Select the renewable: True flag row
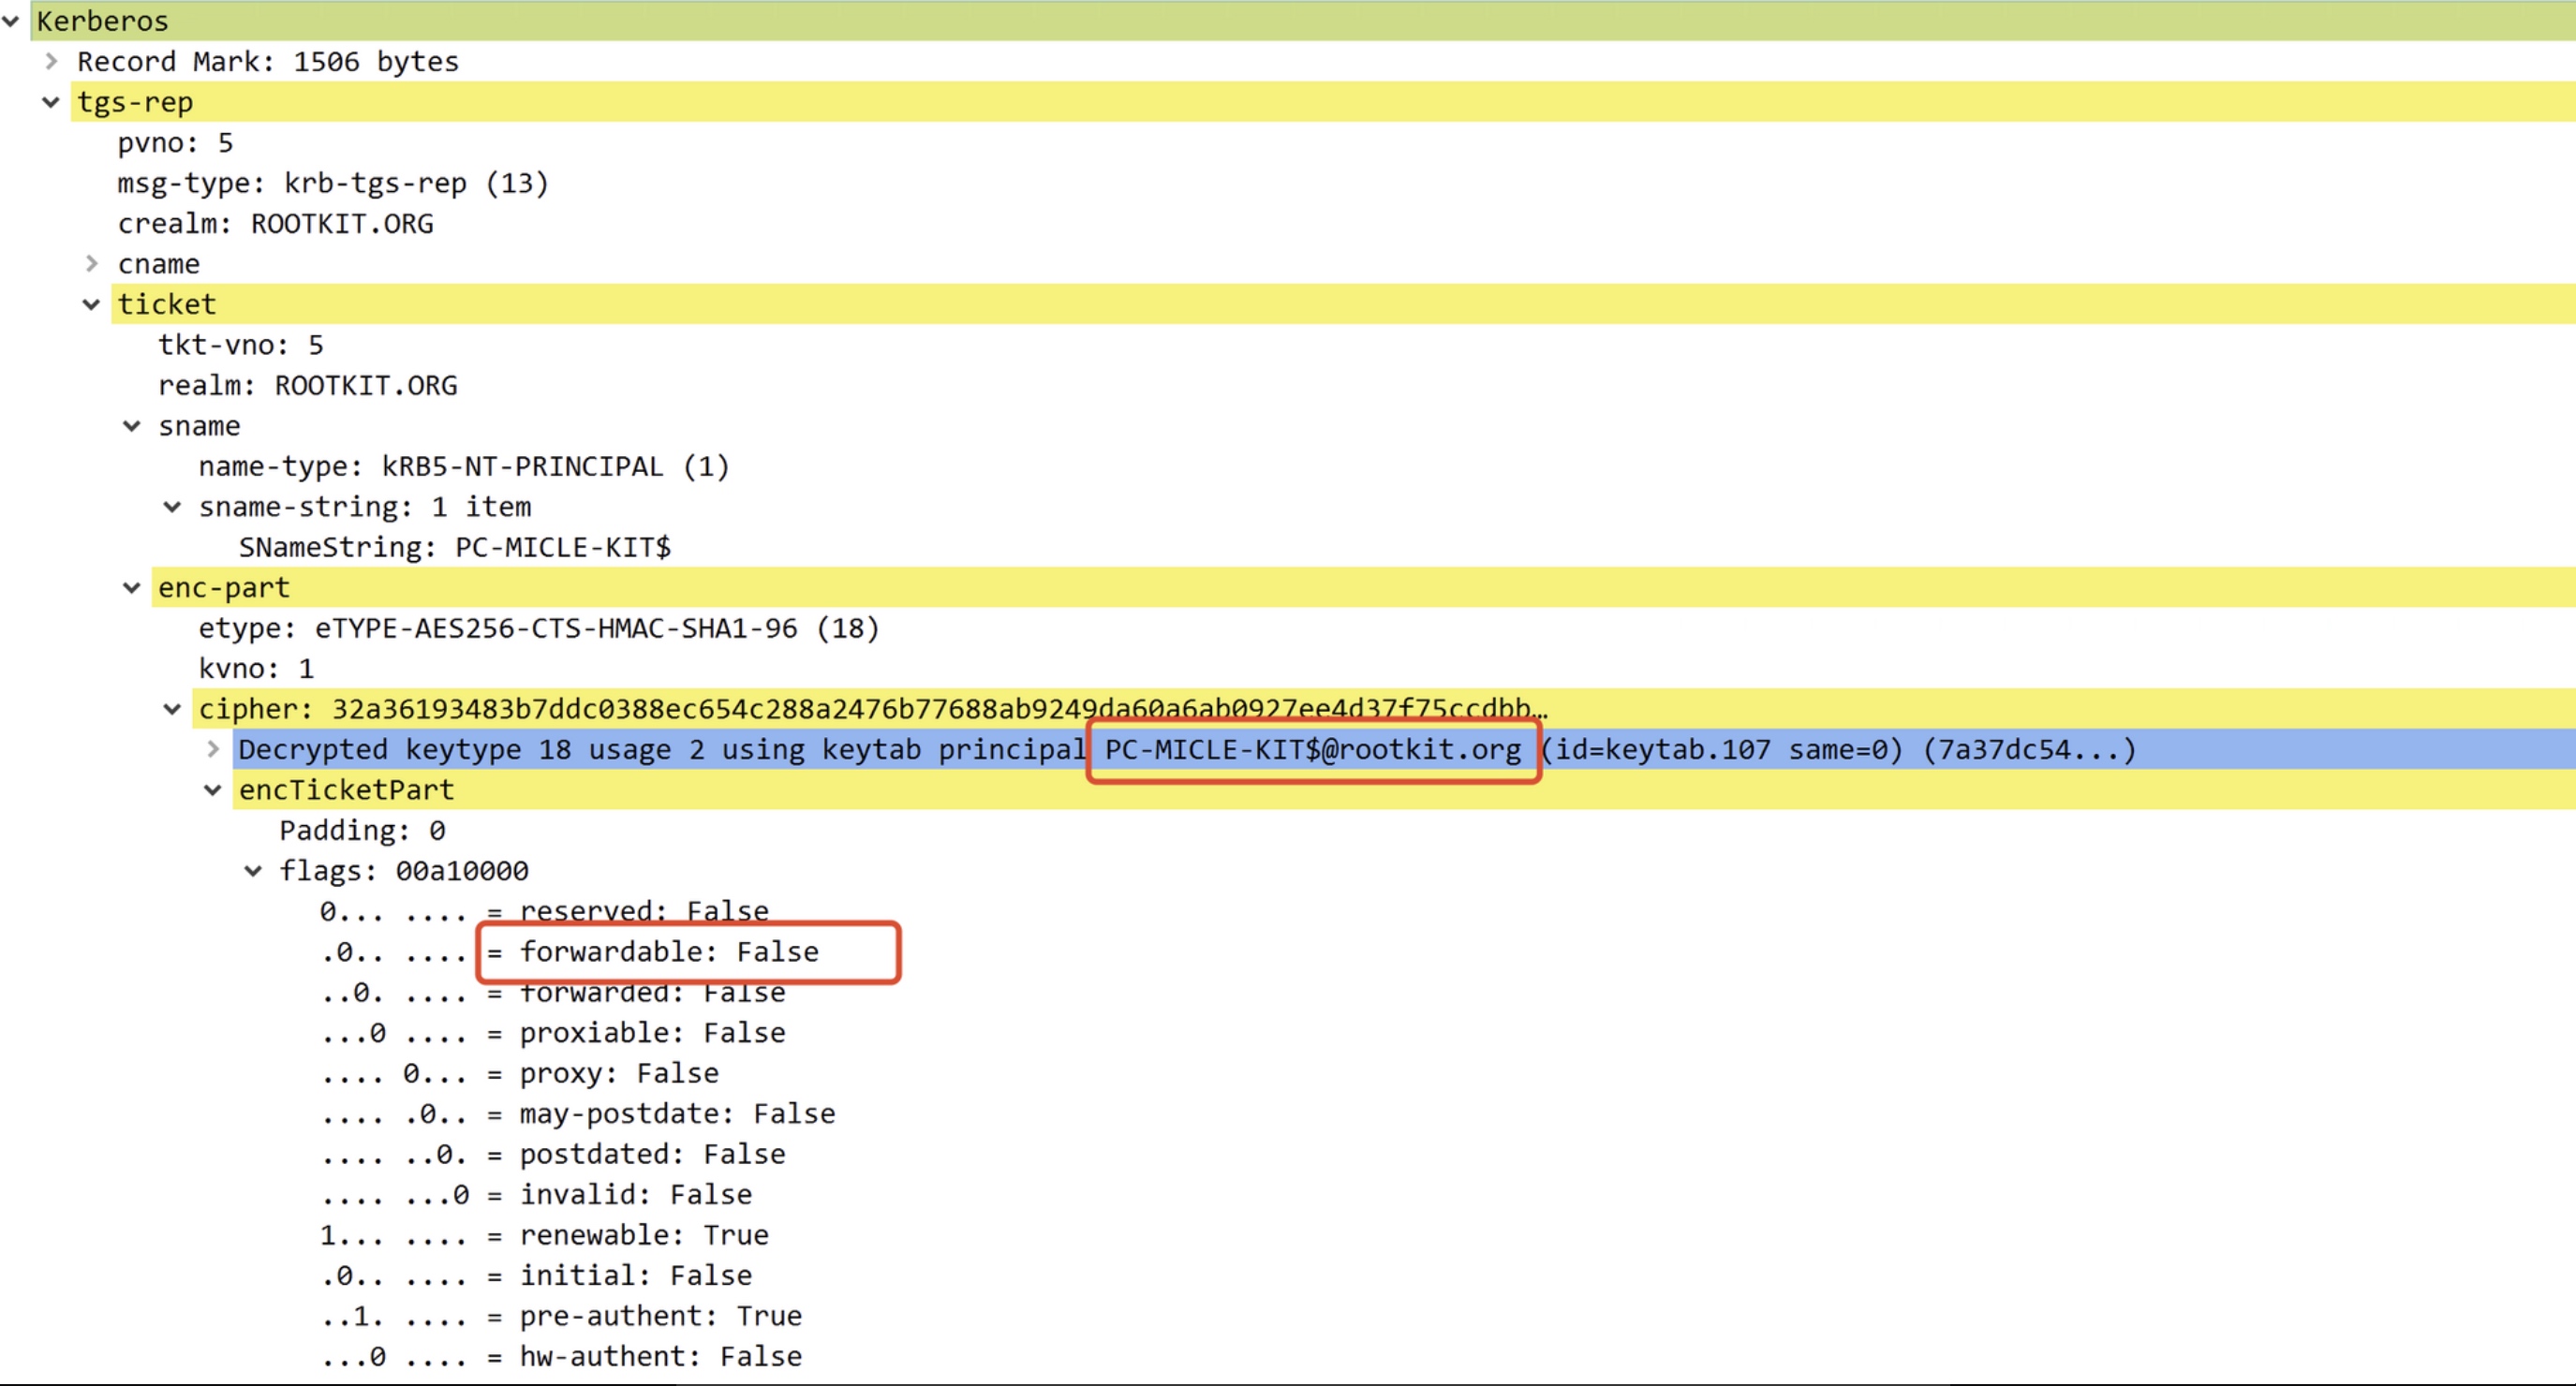The image size is (2576, 1386). [643, 1235]
